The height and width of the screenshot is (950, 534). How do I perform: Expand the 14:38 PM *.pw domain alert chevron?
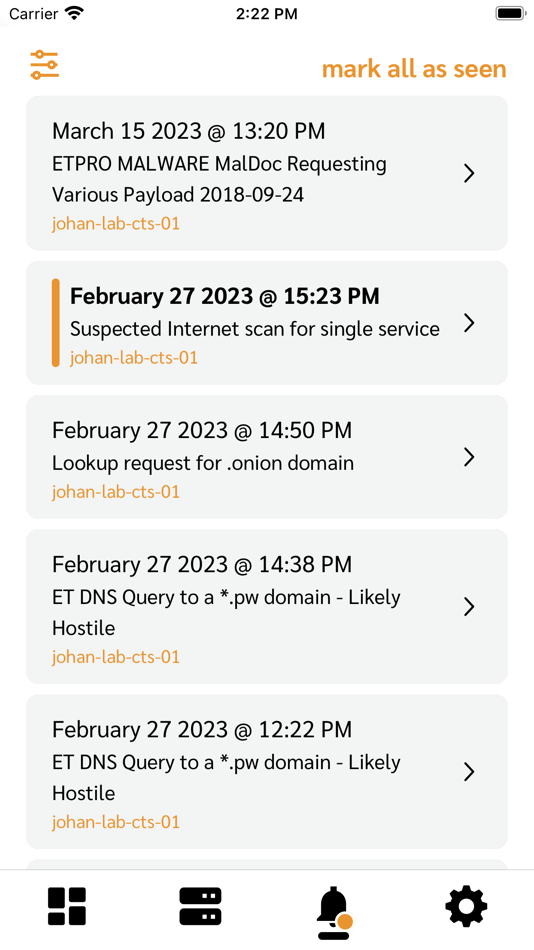pyautogui.click(x=469, y=606)
